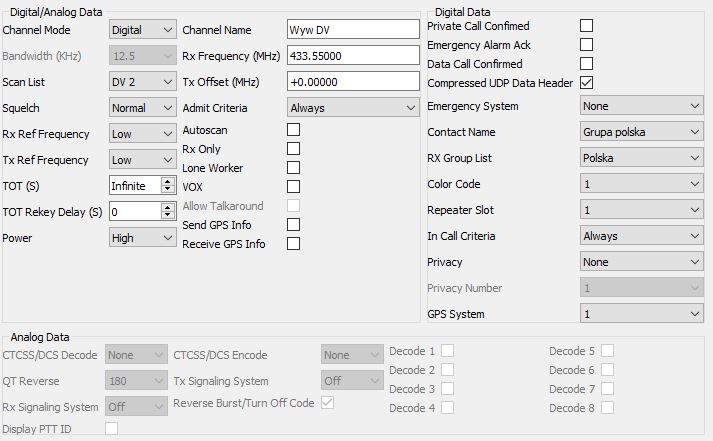Open the Admit Criteria dropdown
The image size is (713, 441).
[x=353, y=108]
